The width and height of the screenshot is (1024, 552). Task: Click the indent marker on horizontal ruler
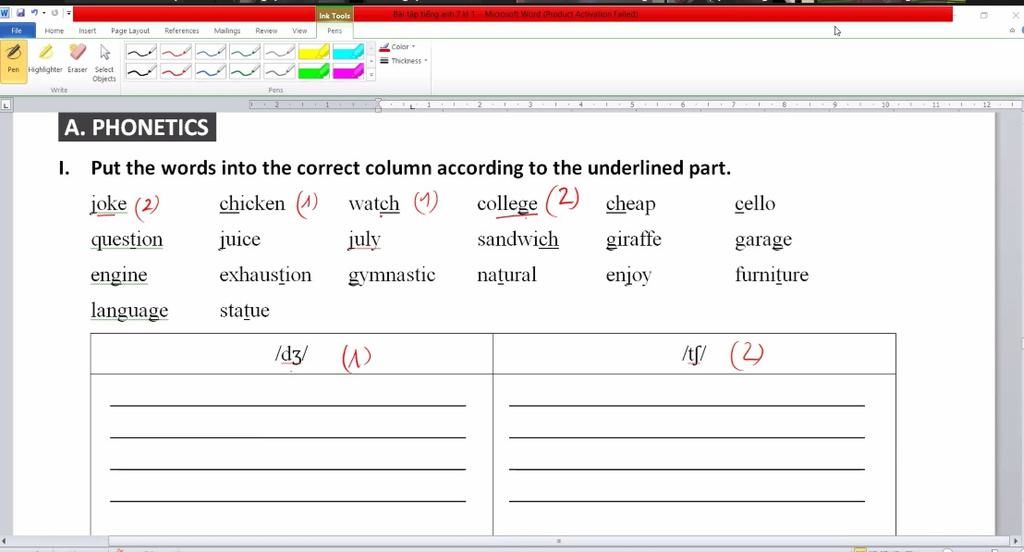pos(378,105)
